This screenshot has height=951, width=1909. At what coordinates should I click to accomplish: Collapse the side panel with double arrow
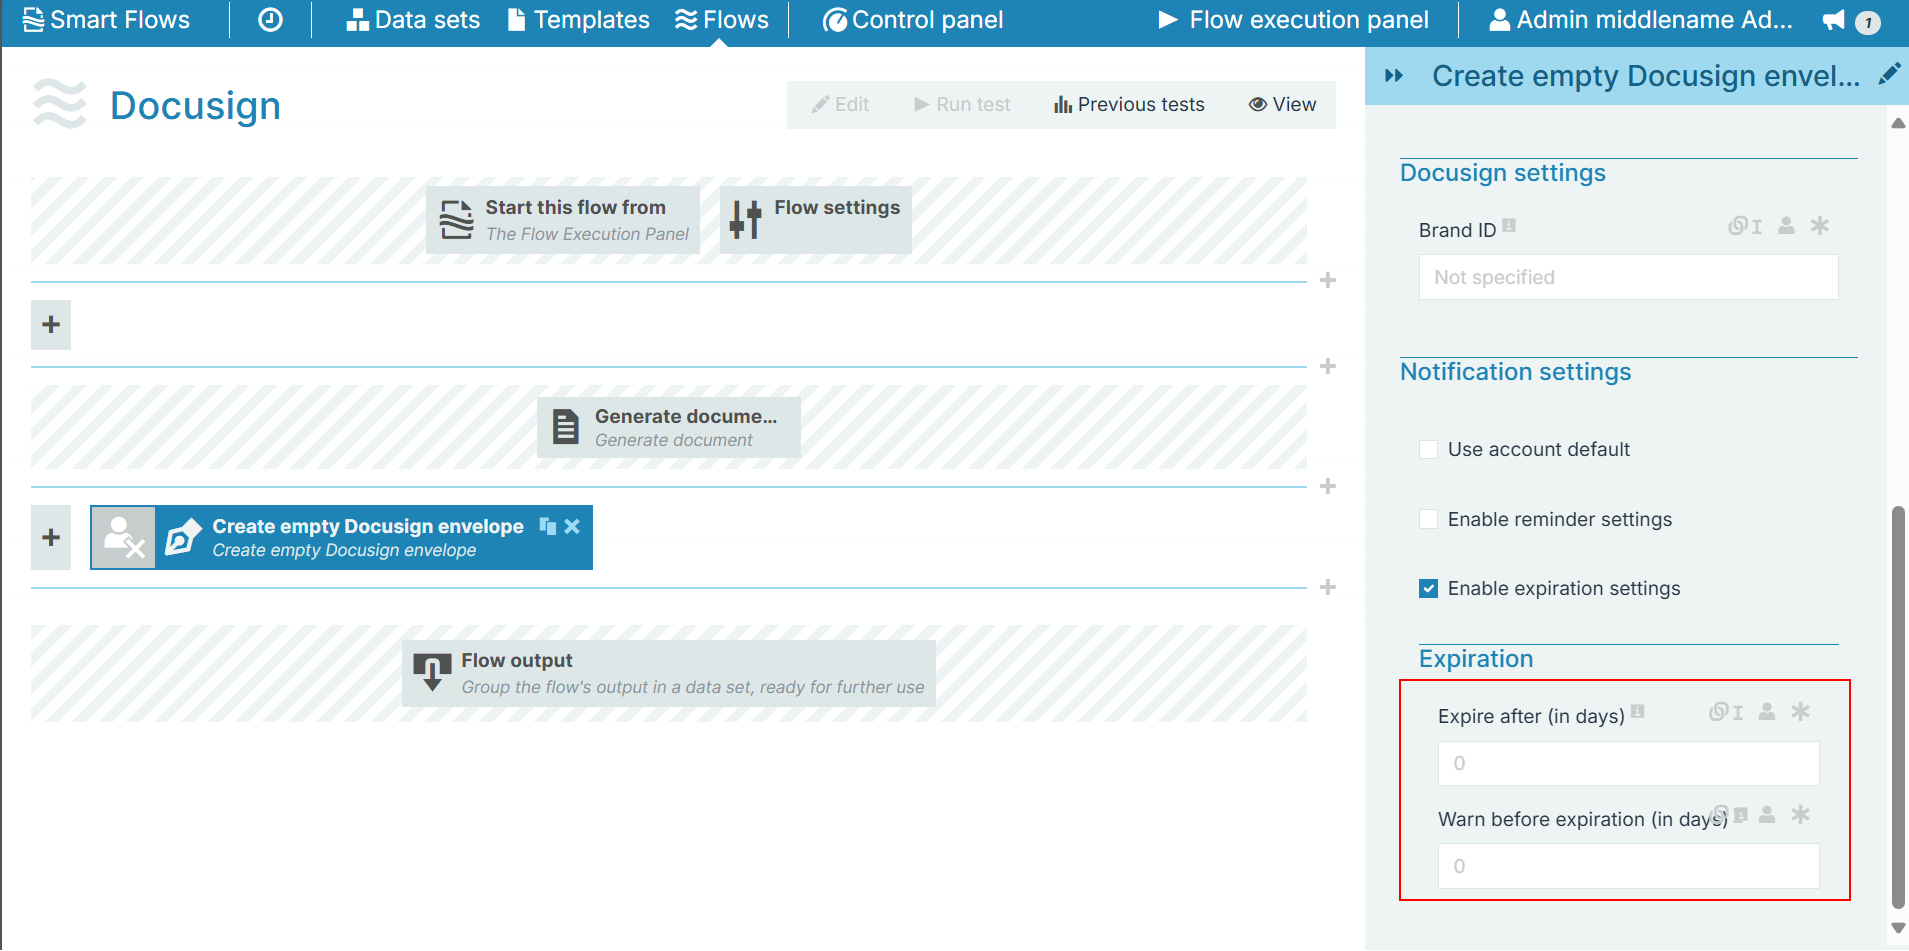(x=1394, y=76)
